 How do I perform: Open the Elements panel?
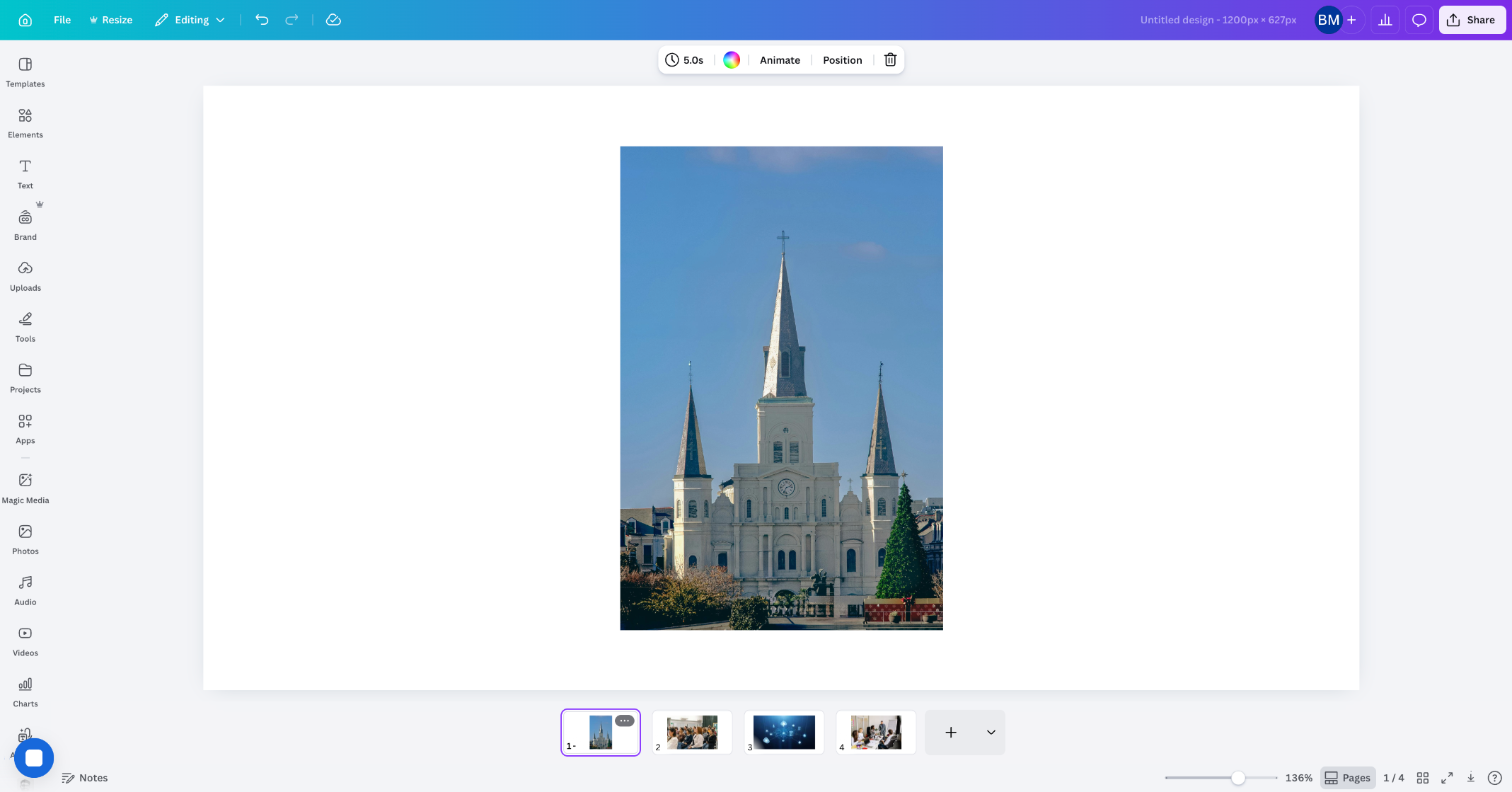tap(24, 122)
